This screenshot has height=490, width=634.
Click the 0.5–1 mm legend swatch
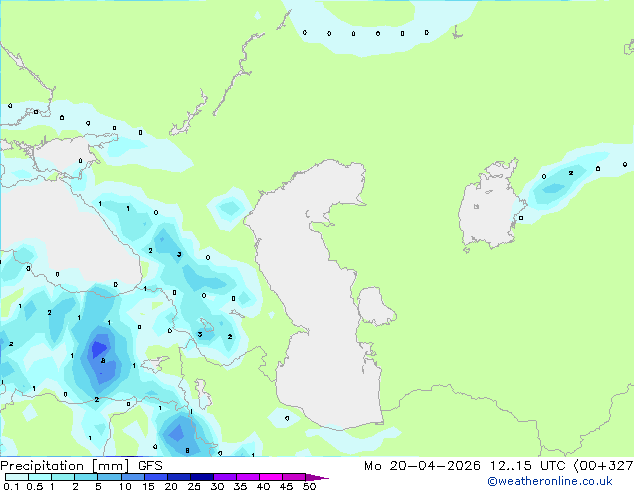(40, 477)
